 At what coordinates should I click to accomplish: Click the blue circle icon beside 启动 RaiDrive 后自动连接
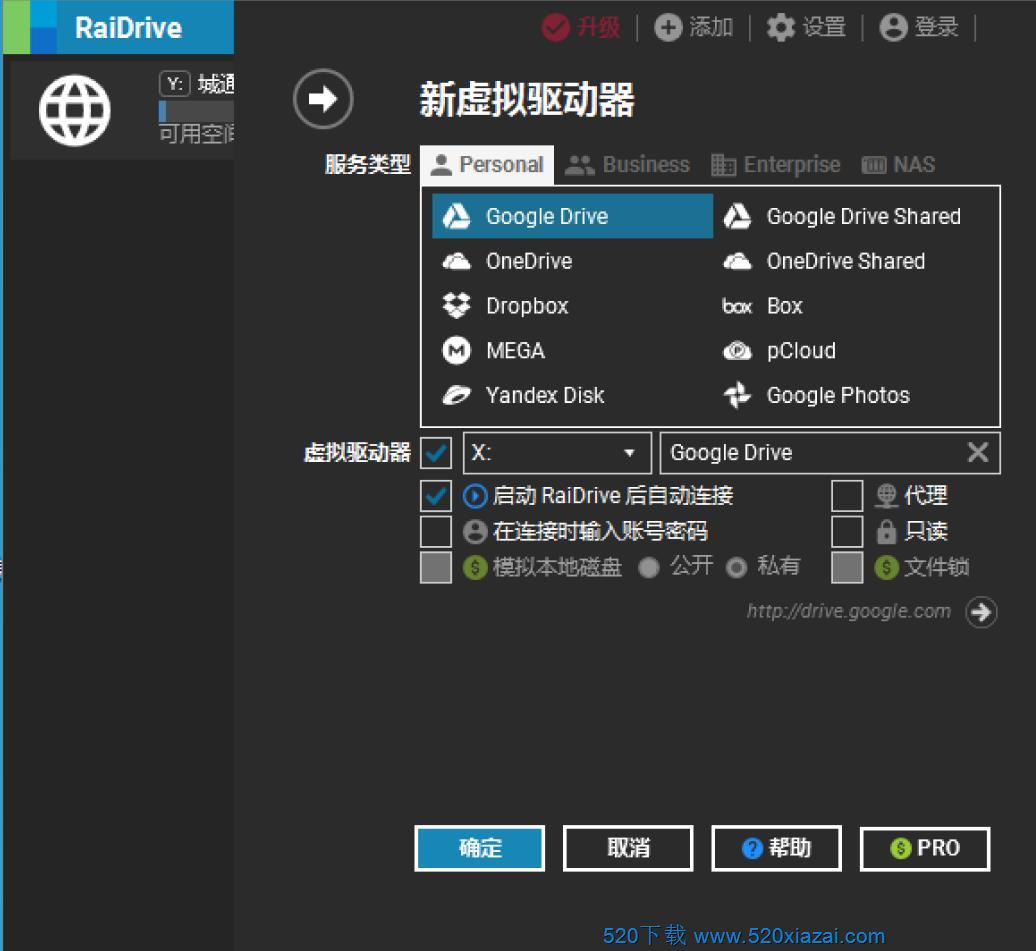[x=474, y=496]
